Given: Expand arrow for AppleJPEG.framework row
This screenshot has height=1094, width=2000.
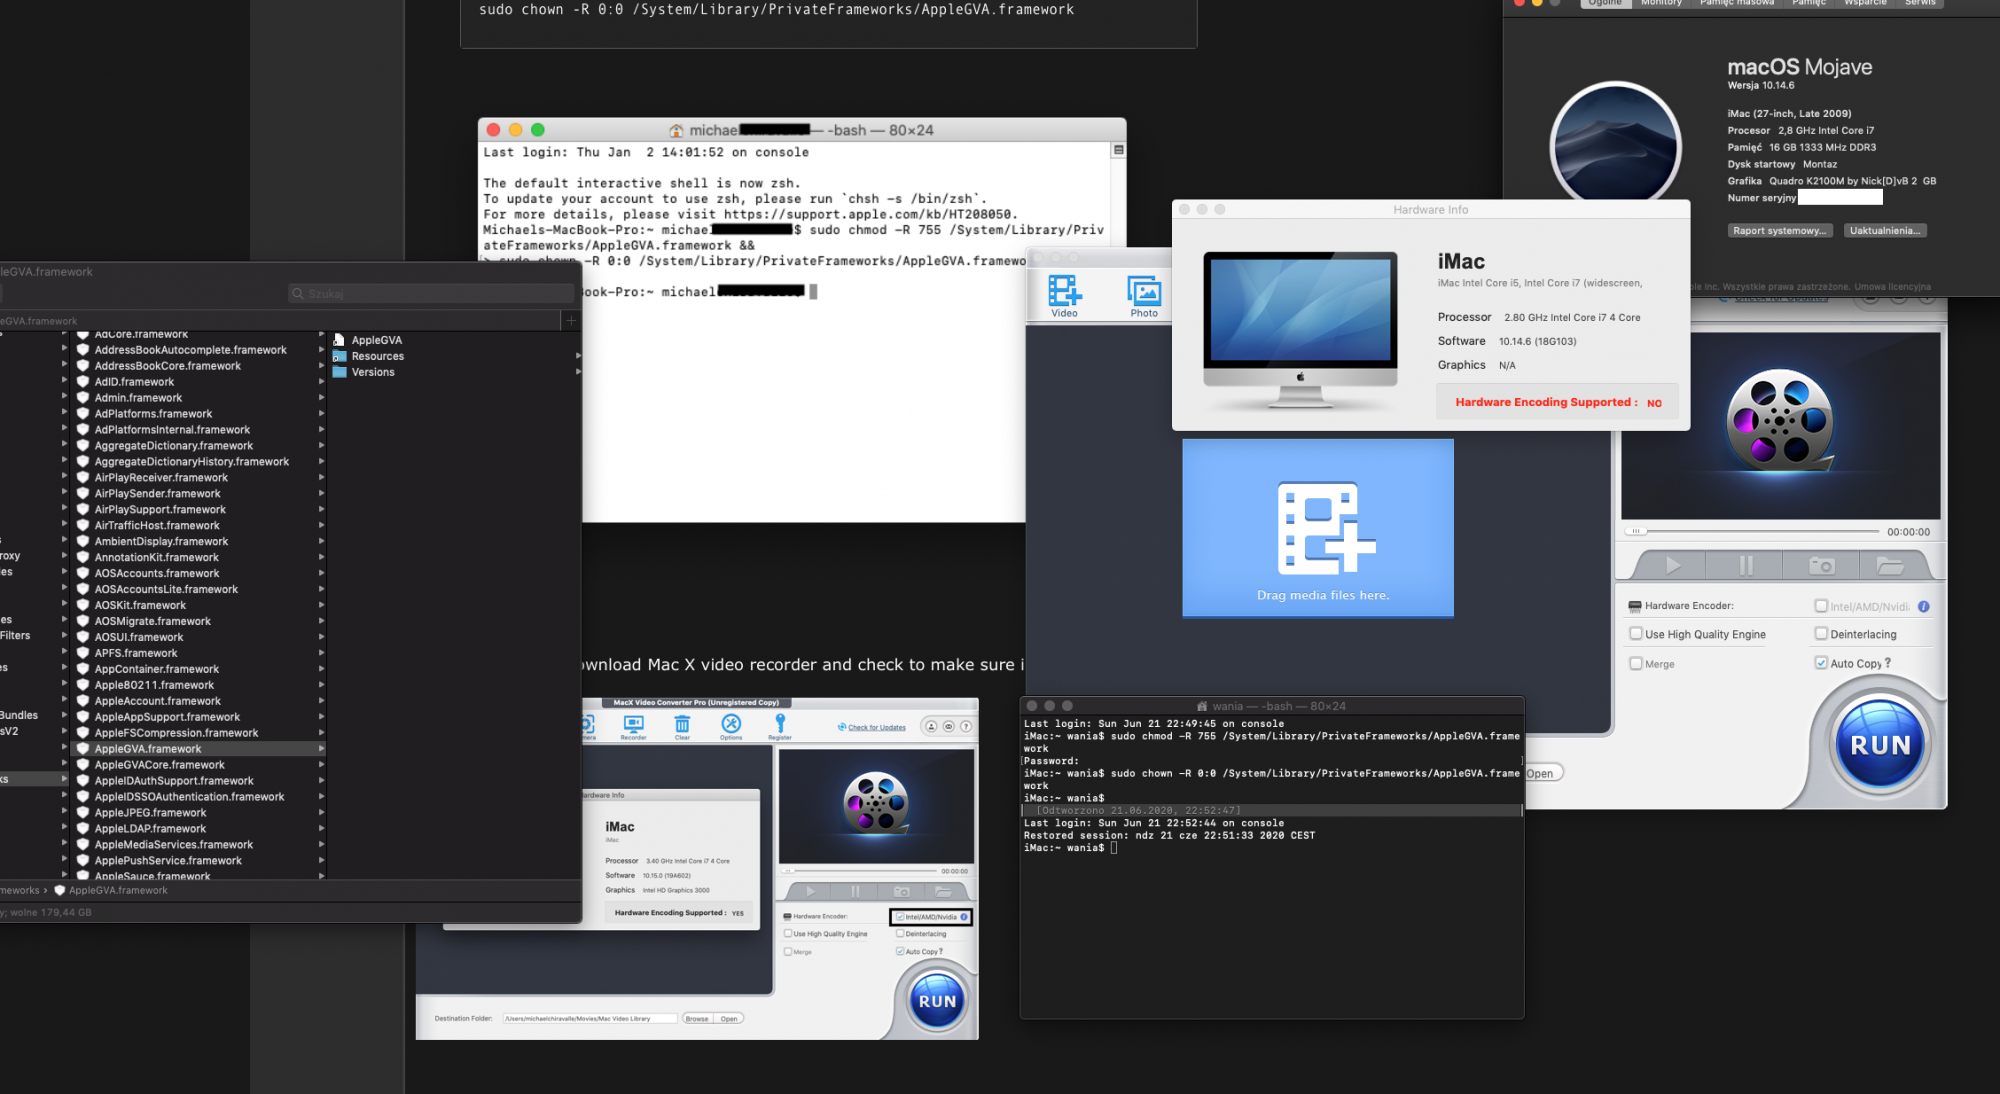Looking at the screenshot, I should click(x=321, y=812).
